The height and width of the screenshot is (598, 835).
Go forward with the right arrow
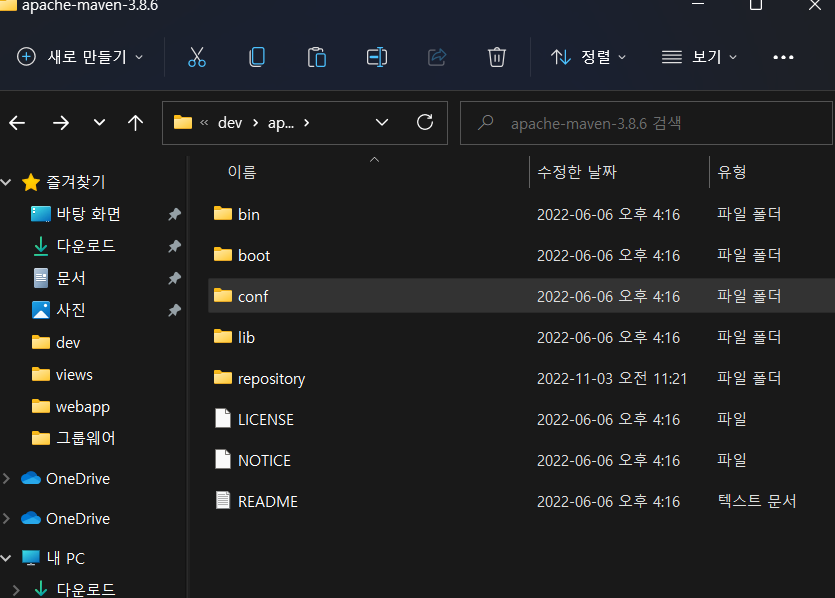point(61,123)
